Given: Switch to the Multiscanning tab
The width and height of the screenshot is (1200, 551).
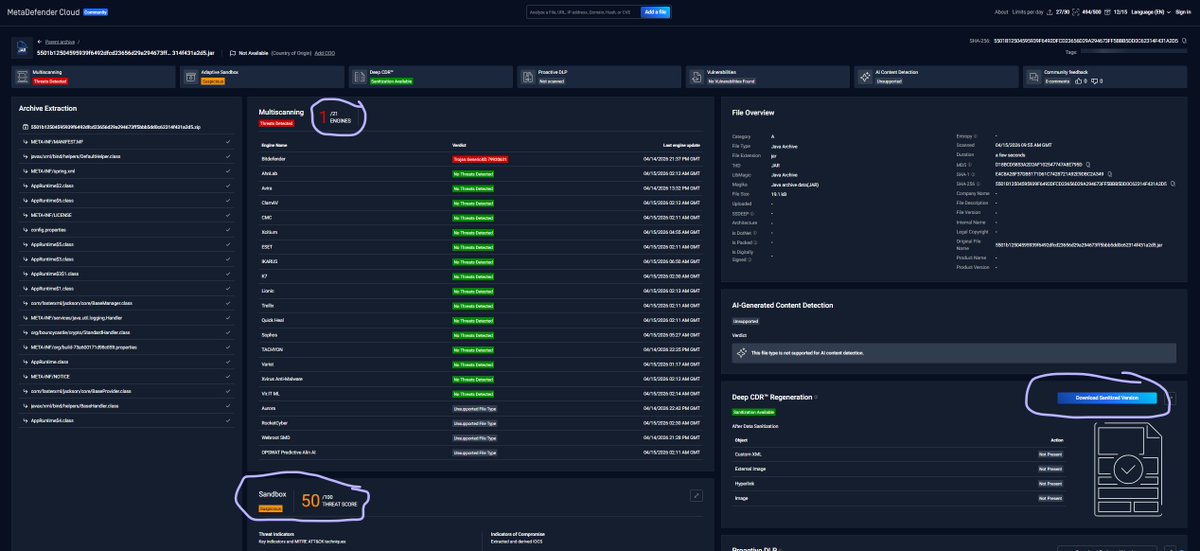Looking at the screenshot, I should 92,76.
